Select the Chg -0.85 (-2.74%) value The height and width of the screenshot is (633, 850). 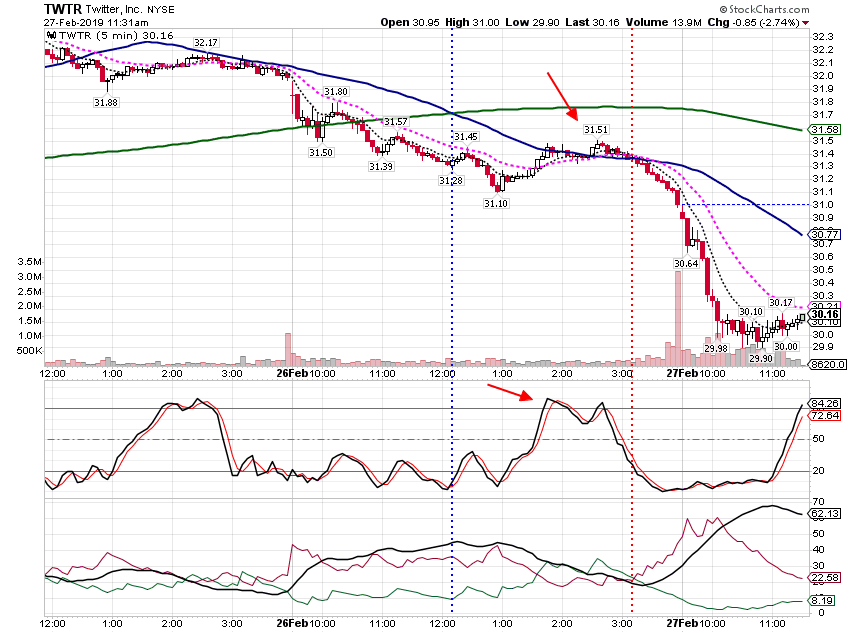pyautogui.click(x=754, y=22)
